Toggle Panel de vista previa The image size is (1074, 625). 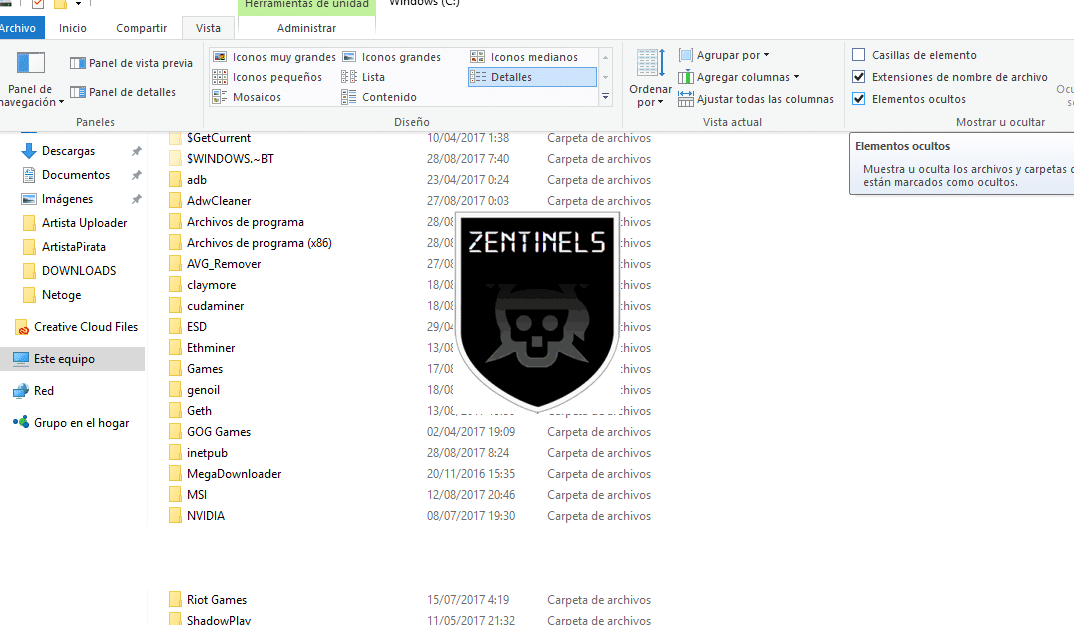132,63
